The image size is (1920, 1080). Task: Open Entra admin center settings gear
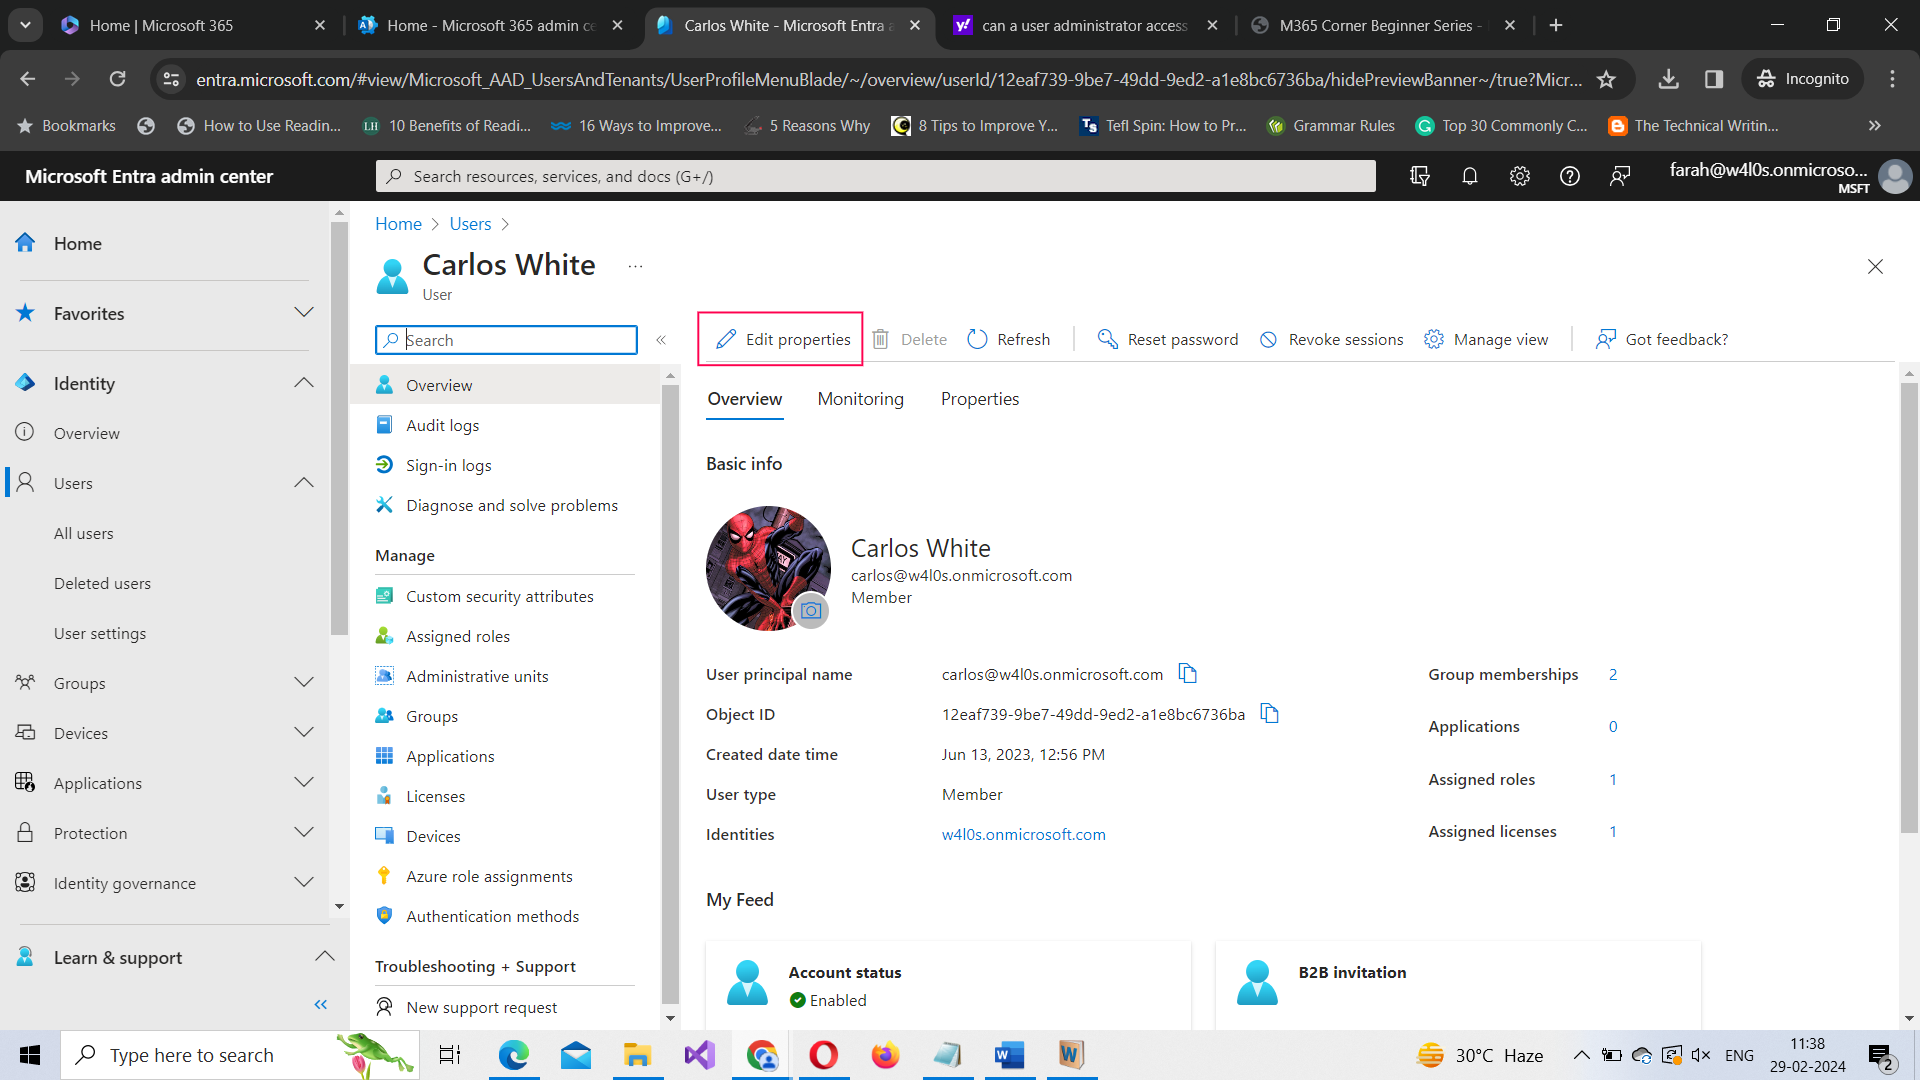point(1520,176)
